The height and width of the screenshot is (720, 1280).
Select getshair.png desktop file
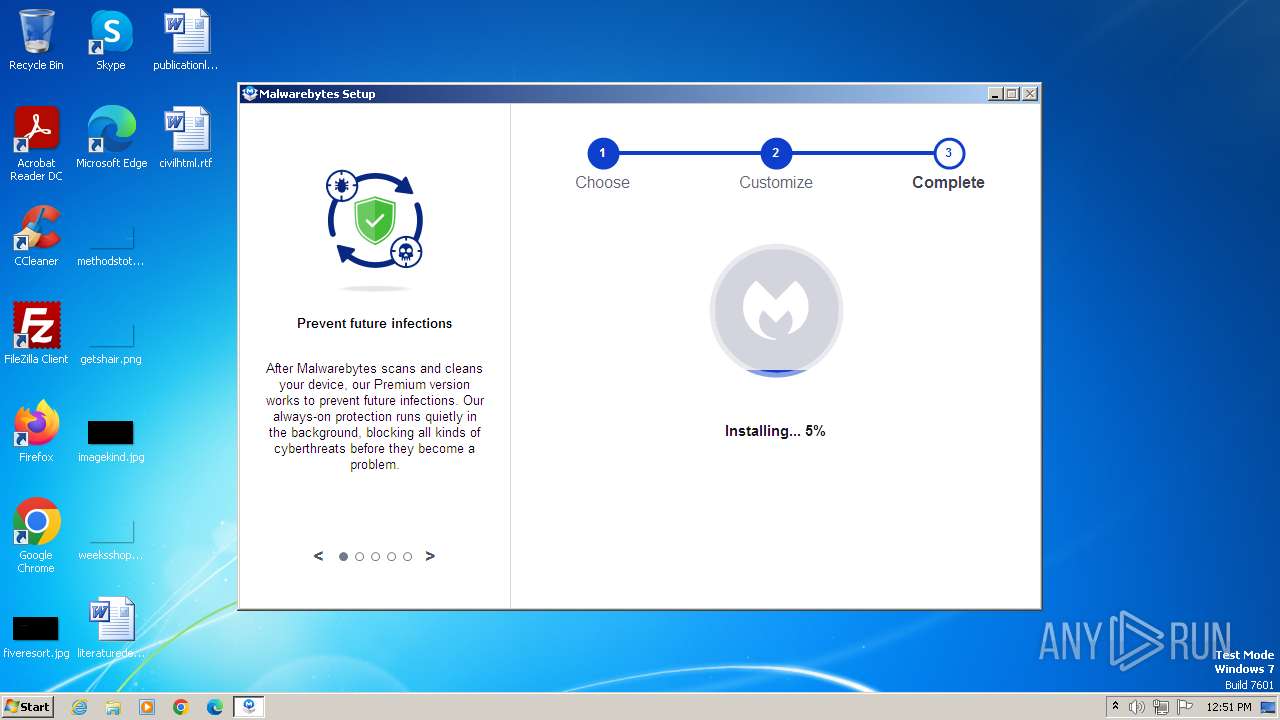110,343
